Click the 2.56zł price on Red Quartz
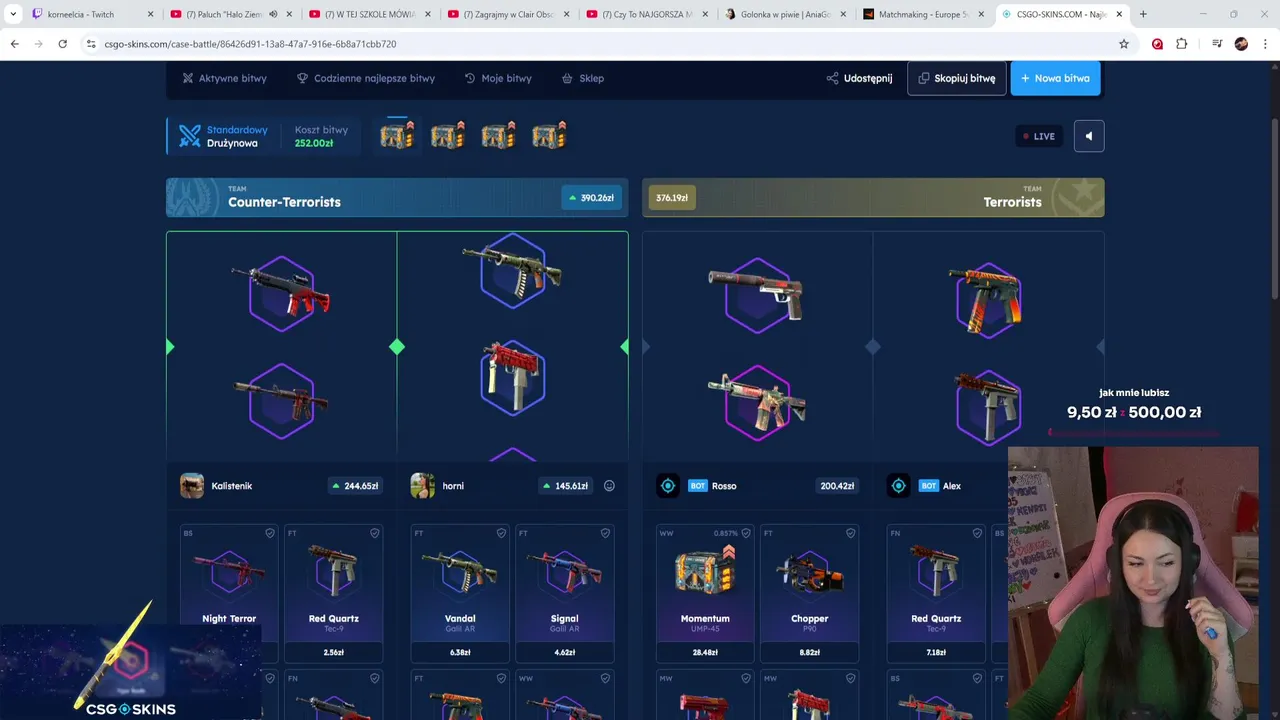This screenshot has height=720, width=1280. click(334, 652)
